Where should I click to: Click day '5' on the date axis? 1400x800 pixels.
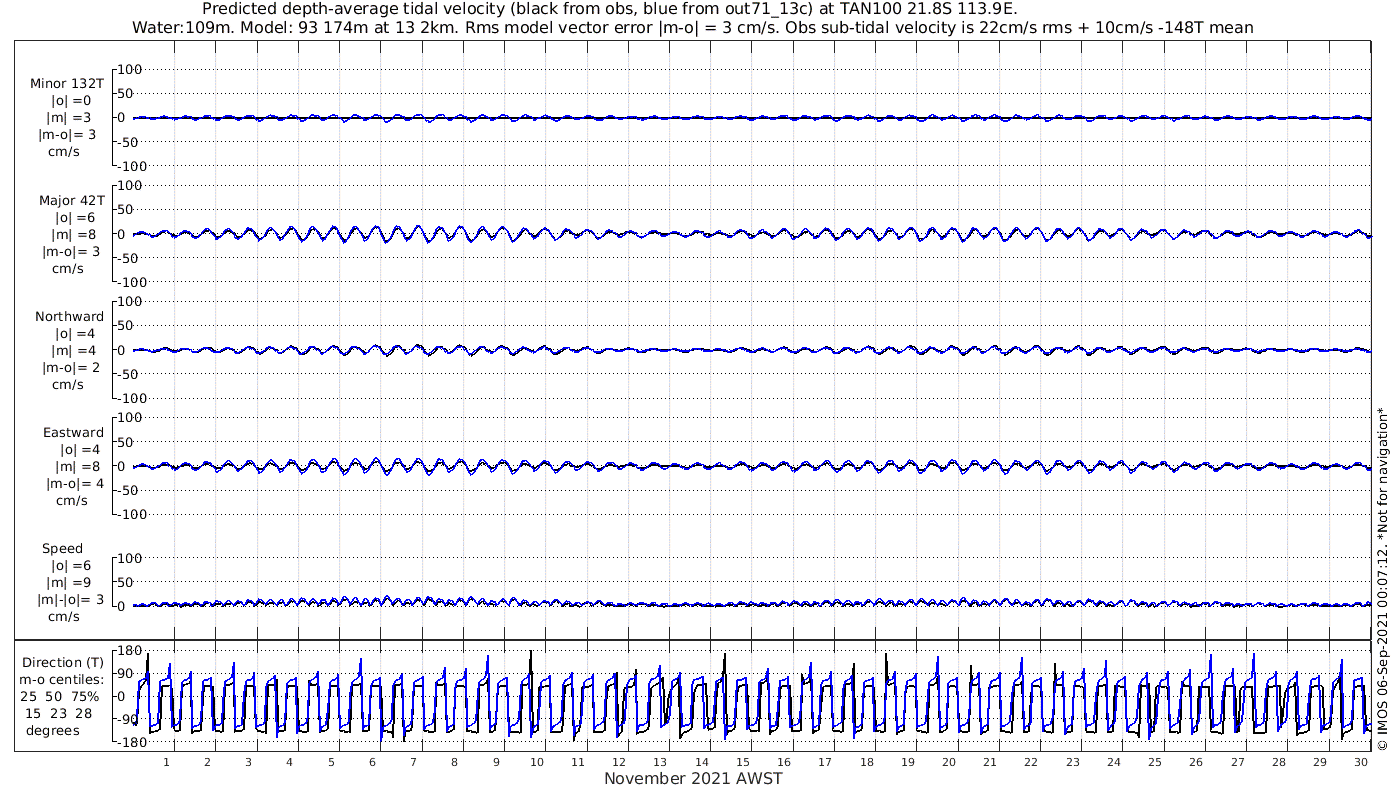point(331,763)
